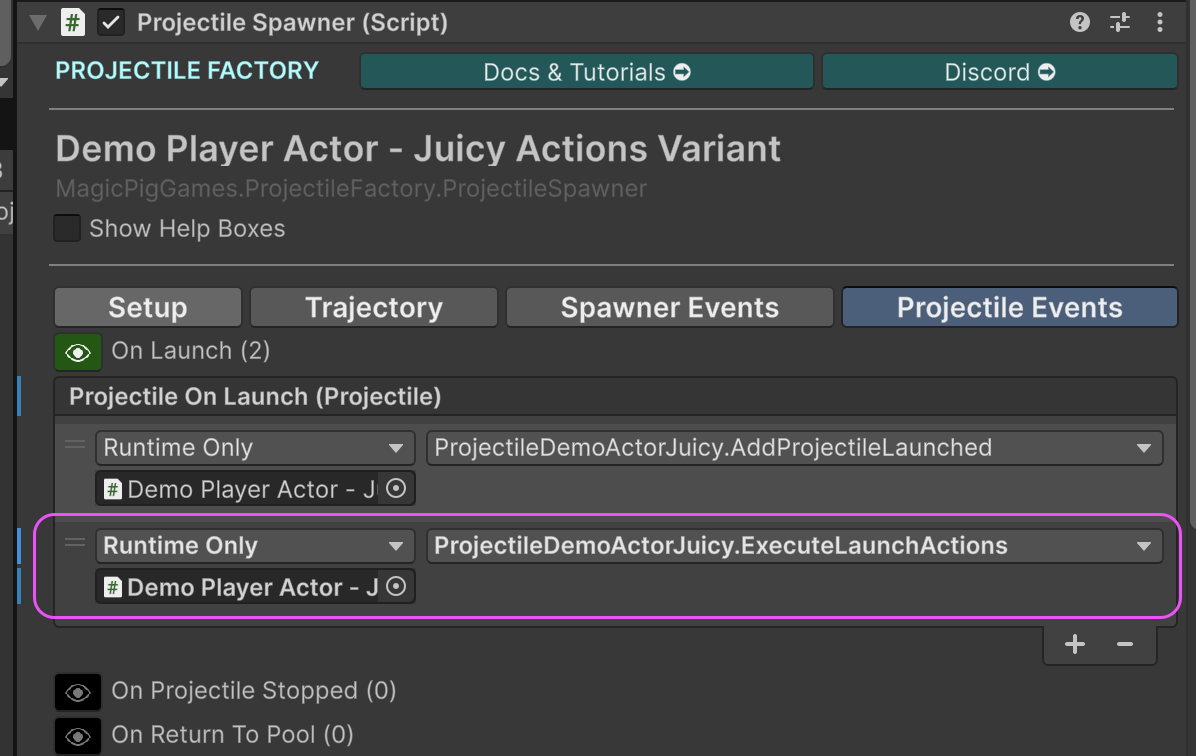1196x756 pixels.
Task: Open the component help reference icon
Action: [1079, 22]
